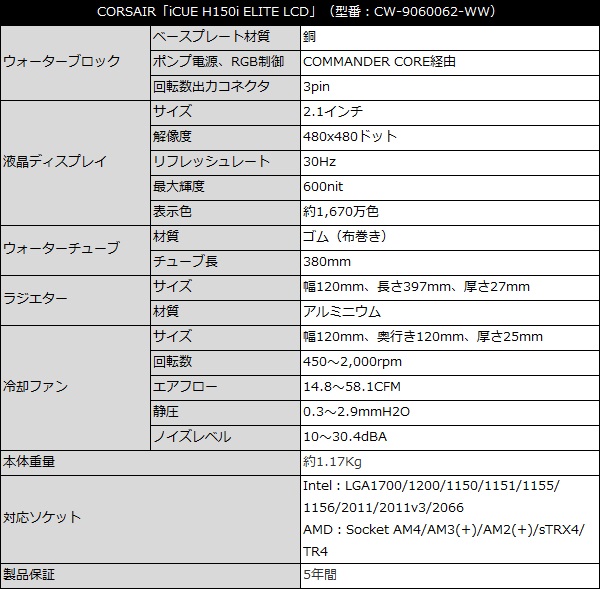Viewport: 600px width, 589px height.
Task: Select the アルミニウム value
Action: (x=342, y=311)
